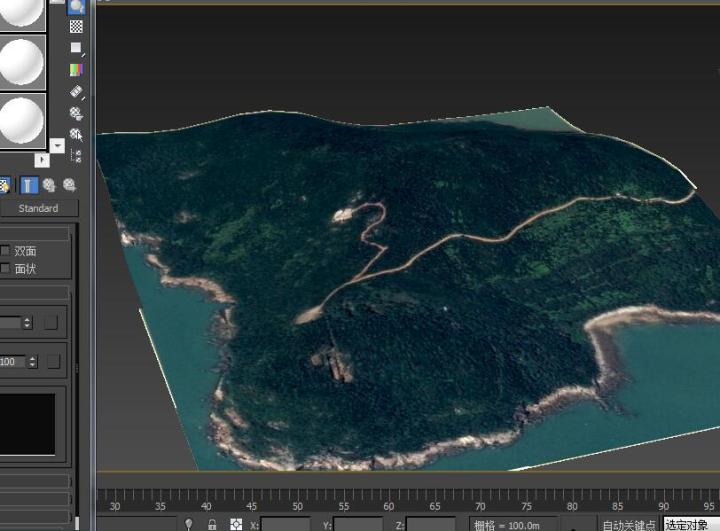Screen dimensions: 720x531
Task: Click the 100 value field
Action: click(x=14, y=362)
